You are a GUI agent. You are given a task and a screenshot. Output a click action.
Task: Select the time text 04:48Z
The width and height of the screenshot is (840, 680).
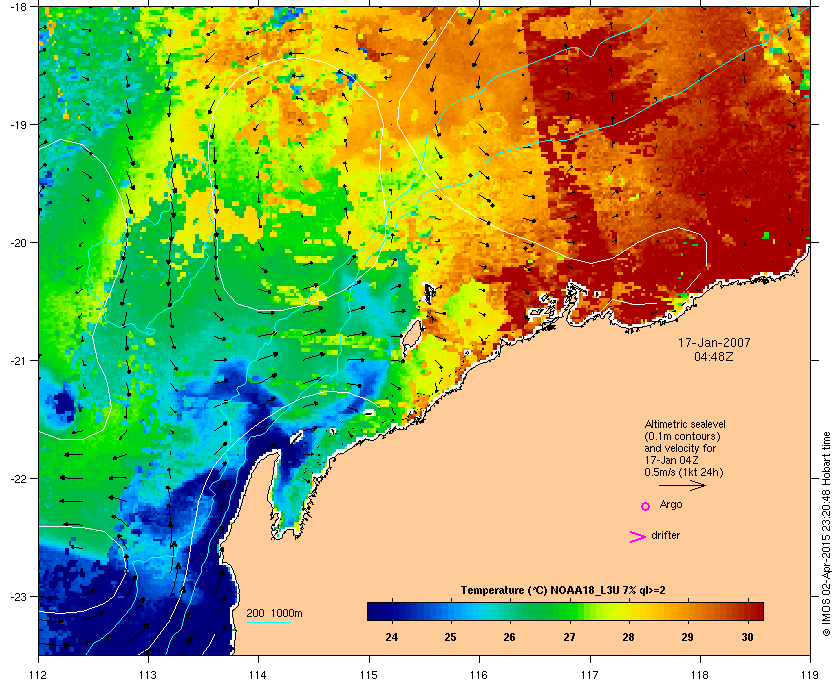(x=714, y=356)
